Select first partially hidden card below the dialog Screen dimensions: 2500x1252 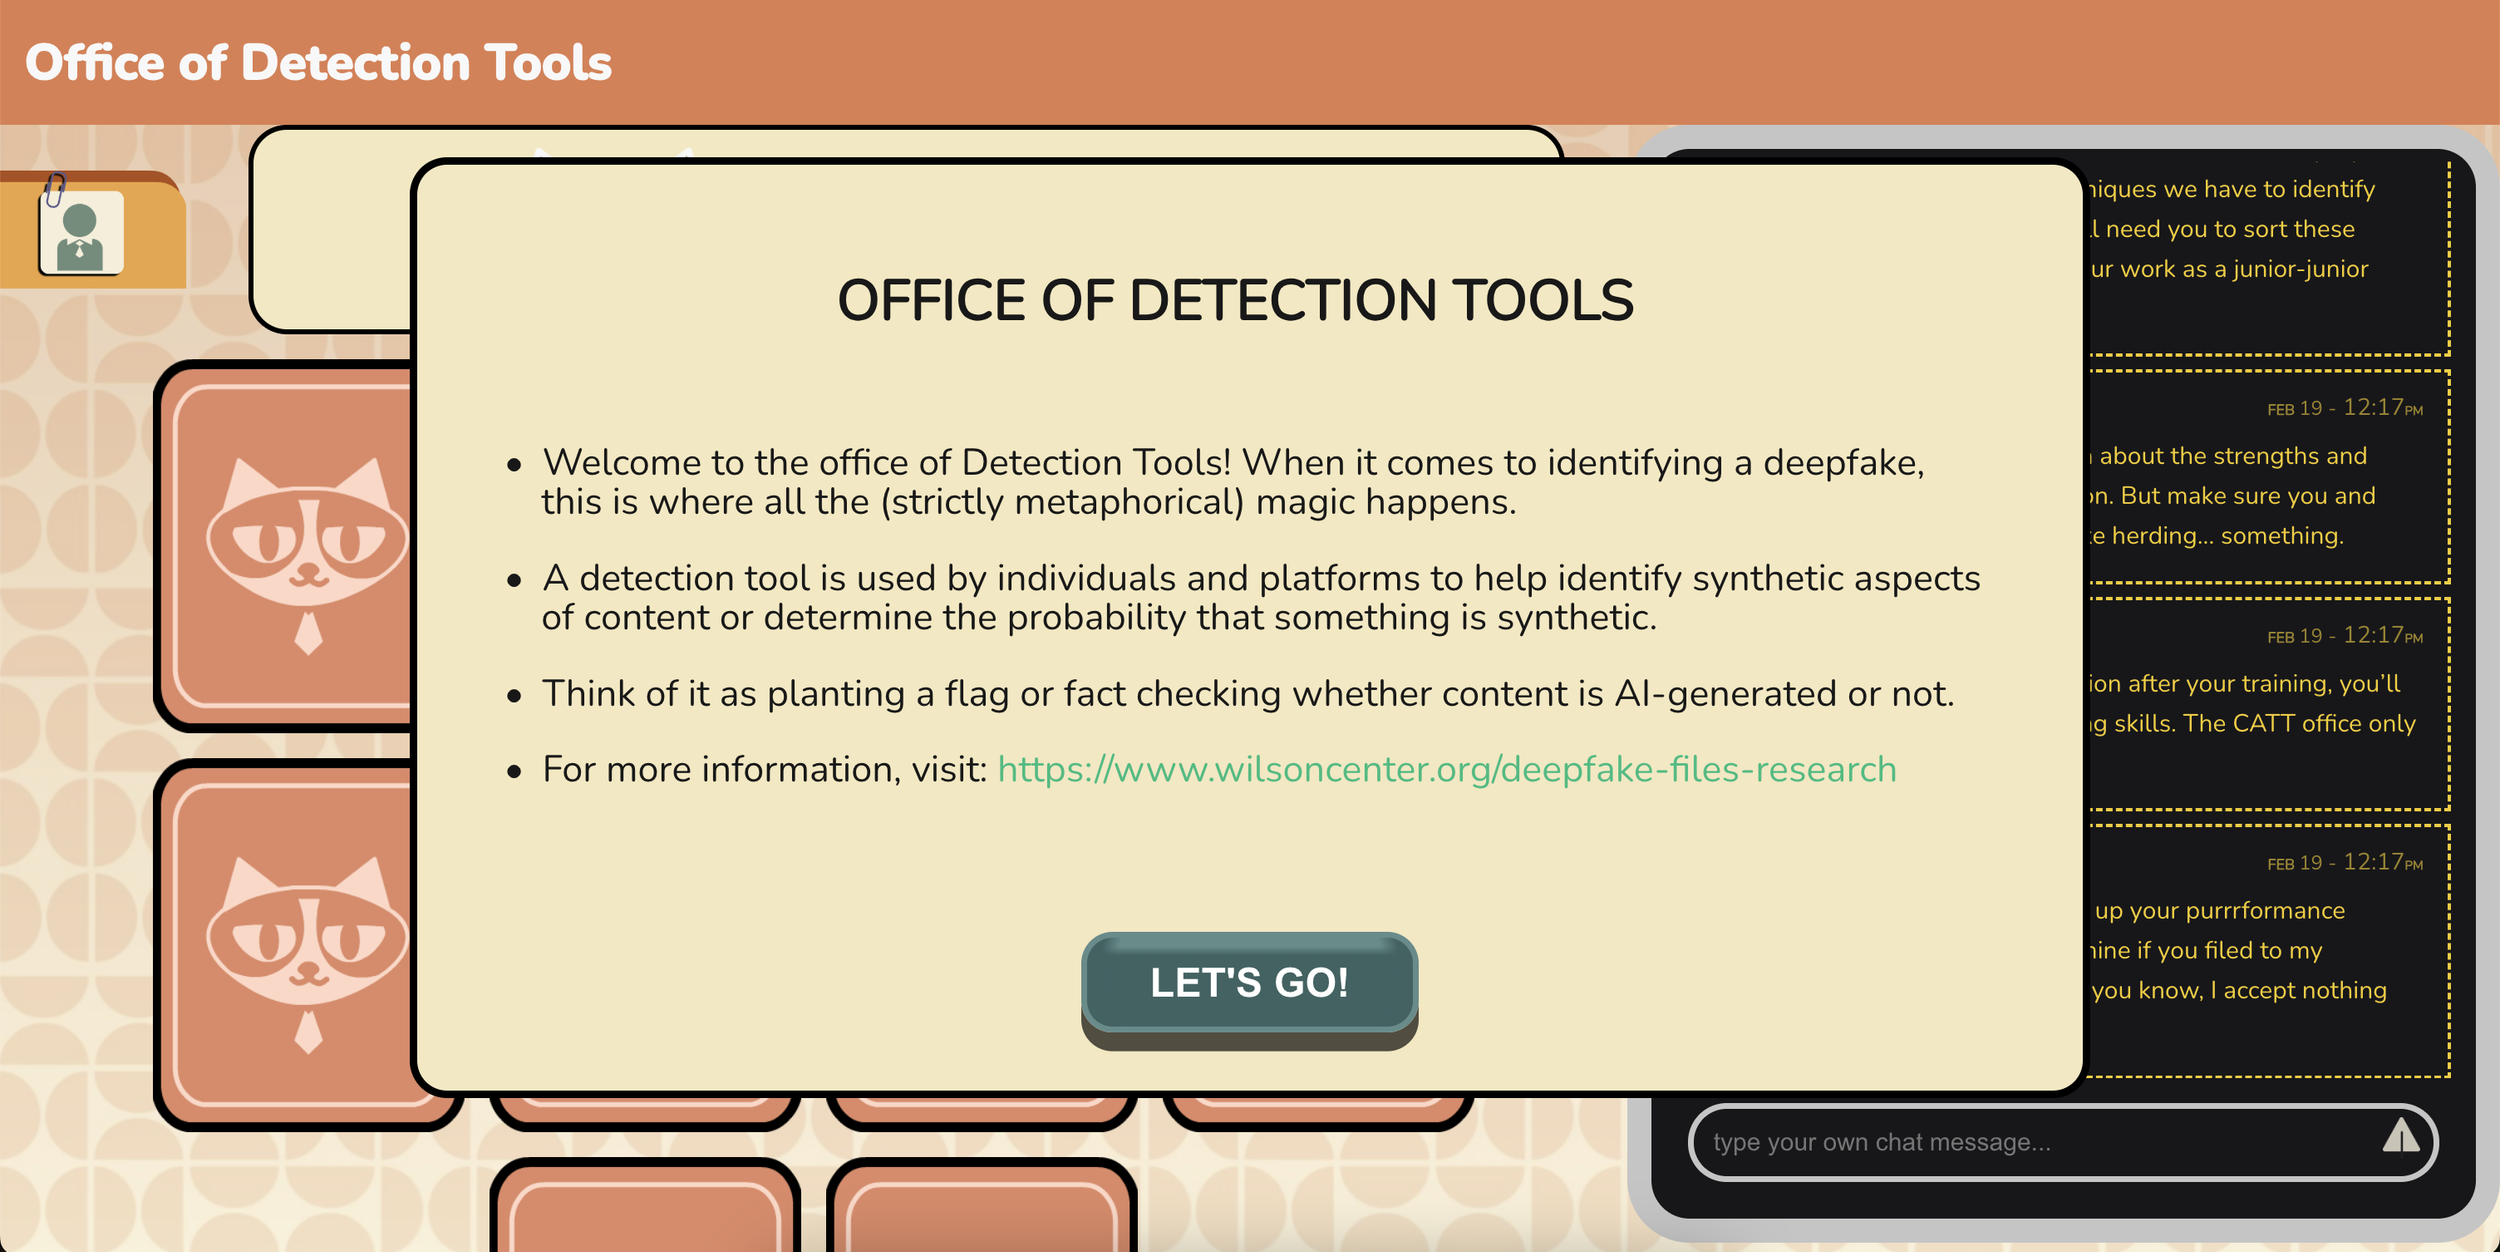tap(645, 1110)
